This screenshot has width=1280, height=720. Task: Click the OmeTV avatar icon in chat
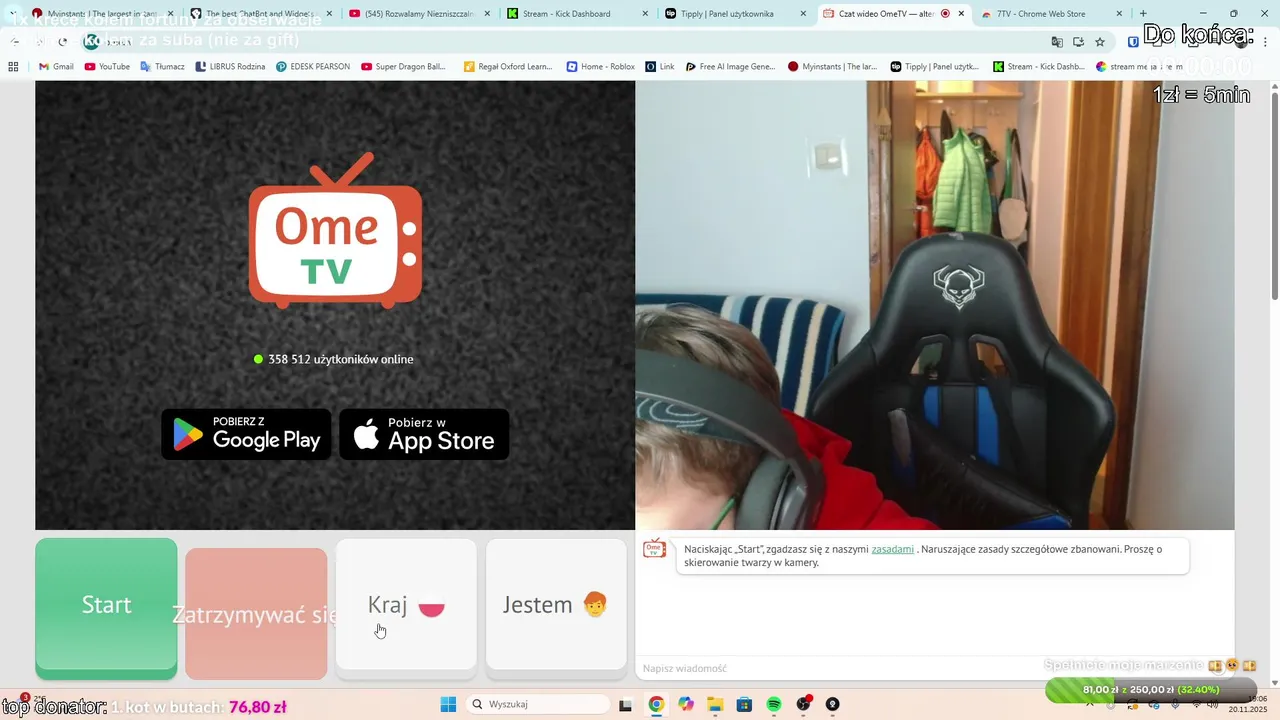point(654,549)
